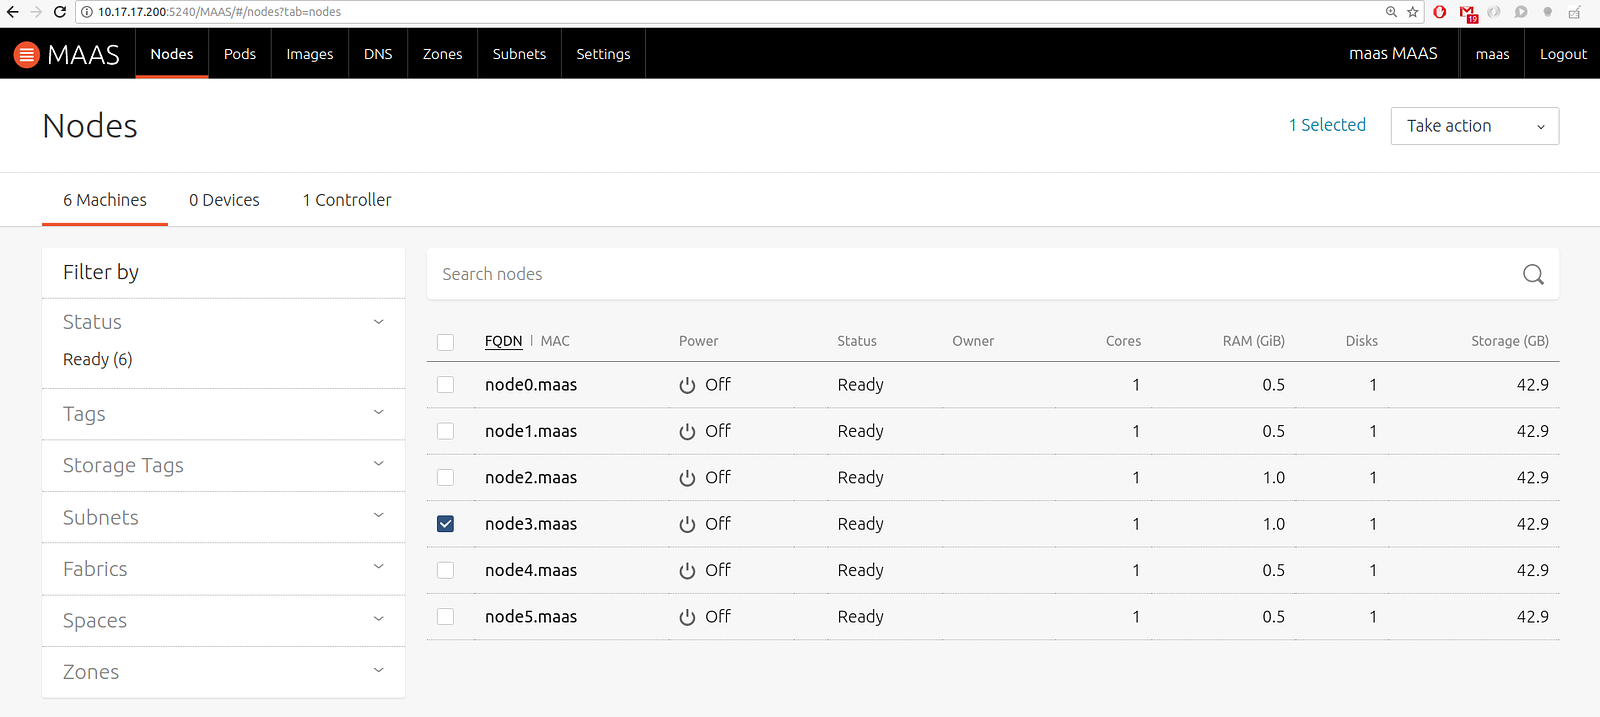Click the power icon for node0.maas
This screenshot has width=1600, height=717.
tap(687, 385)
